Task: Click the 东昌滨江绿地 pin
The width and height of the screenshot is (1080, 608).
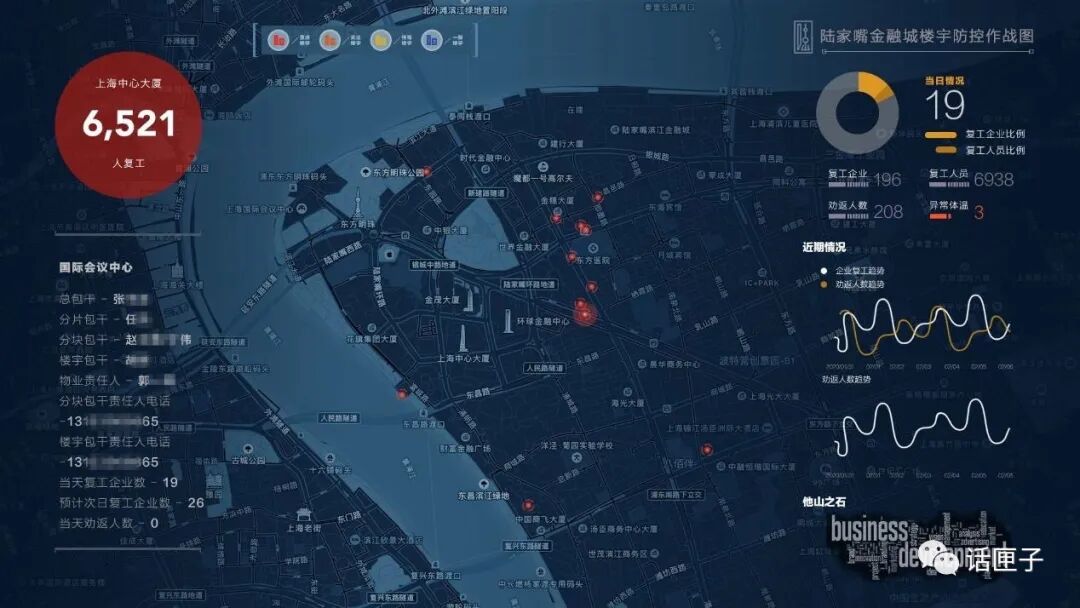Action: (484, 485)
